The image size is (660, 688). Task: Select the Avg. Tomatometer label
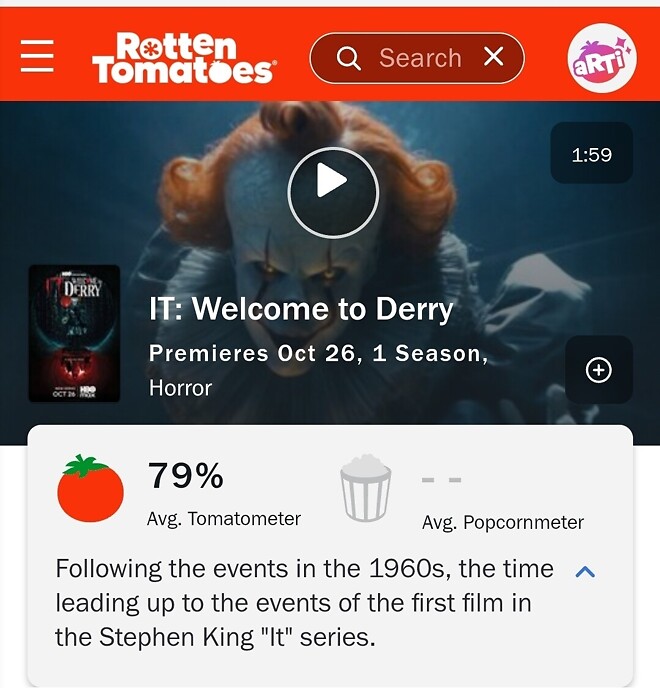(224, 519)
